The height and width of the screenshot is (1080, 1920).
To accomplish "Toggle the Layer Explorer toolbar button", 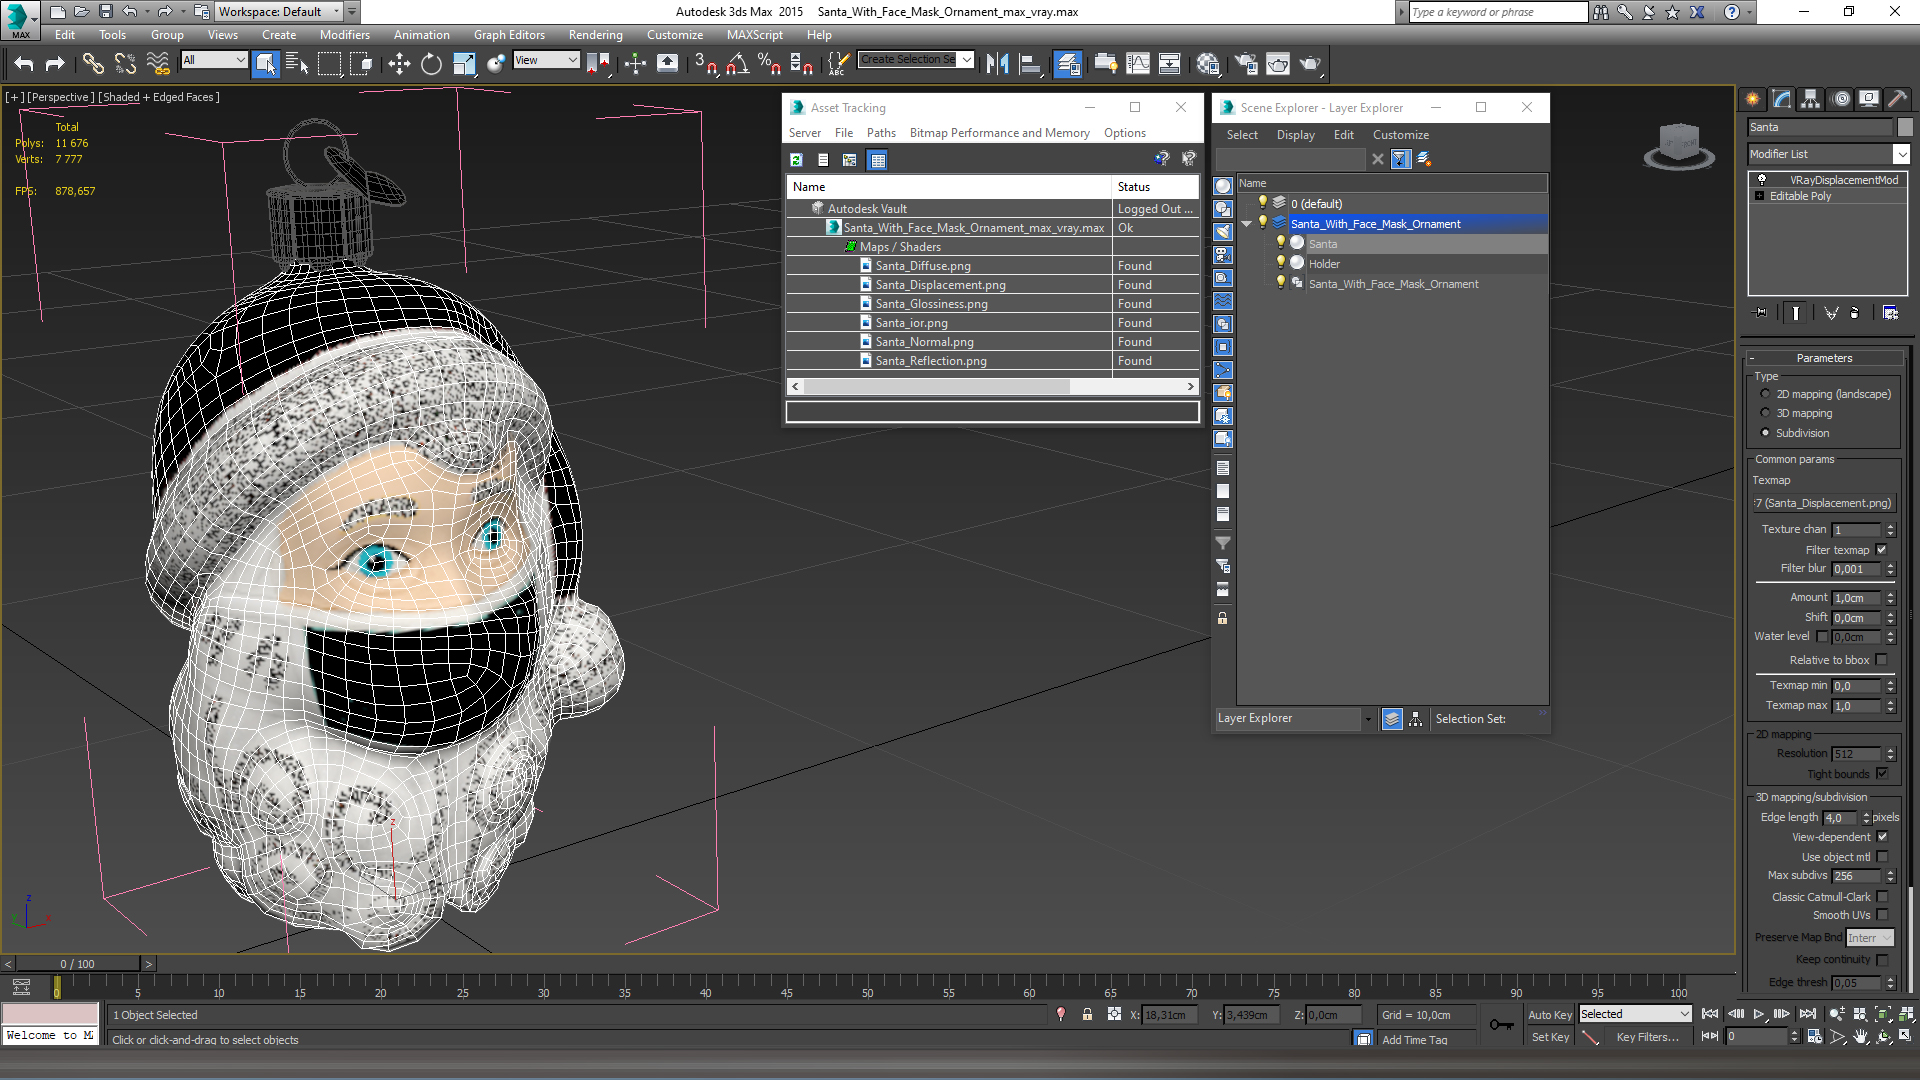I will click(x=1068, y=64).
